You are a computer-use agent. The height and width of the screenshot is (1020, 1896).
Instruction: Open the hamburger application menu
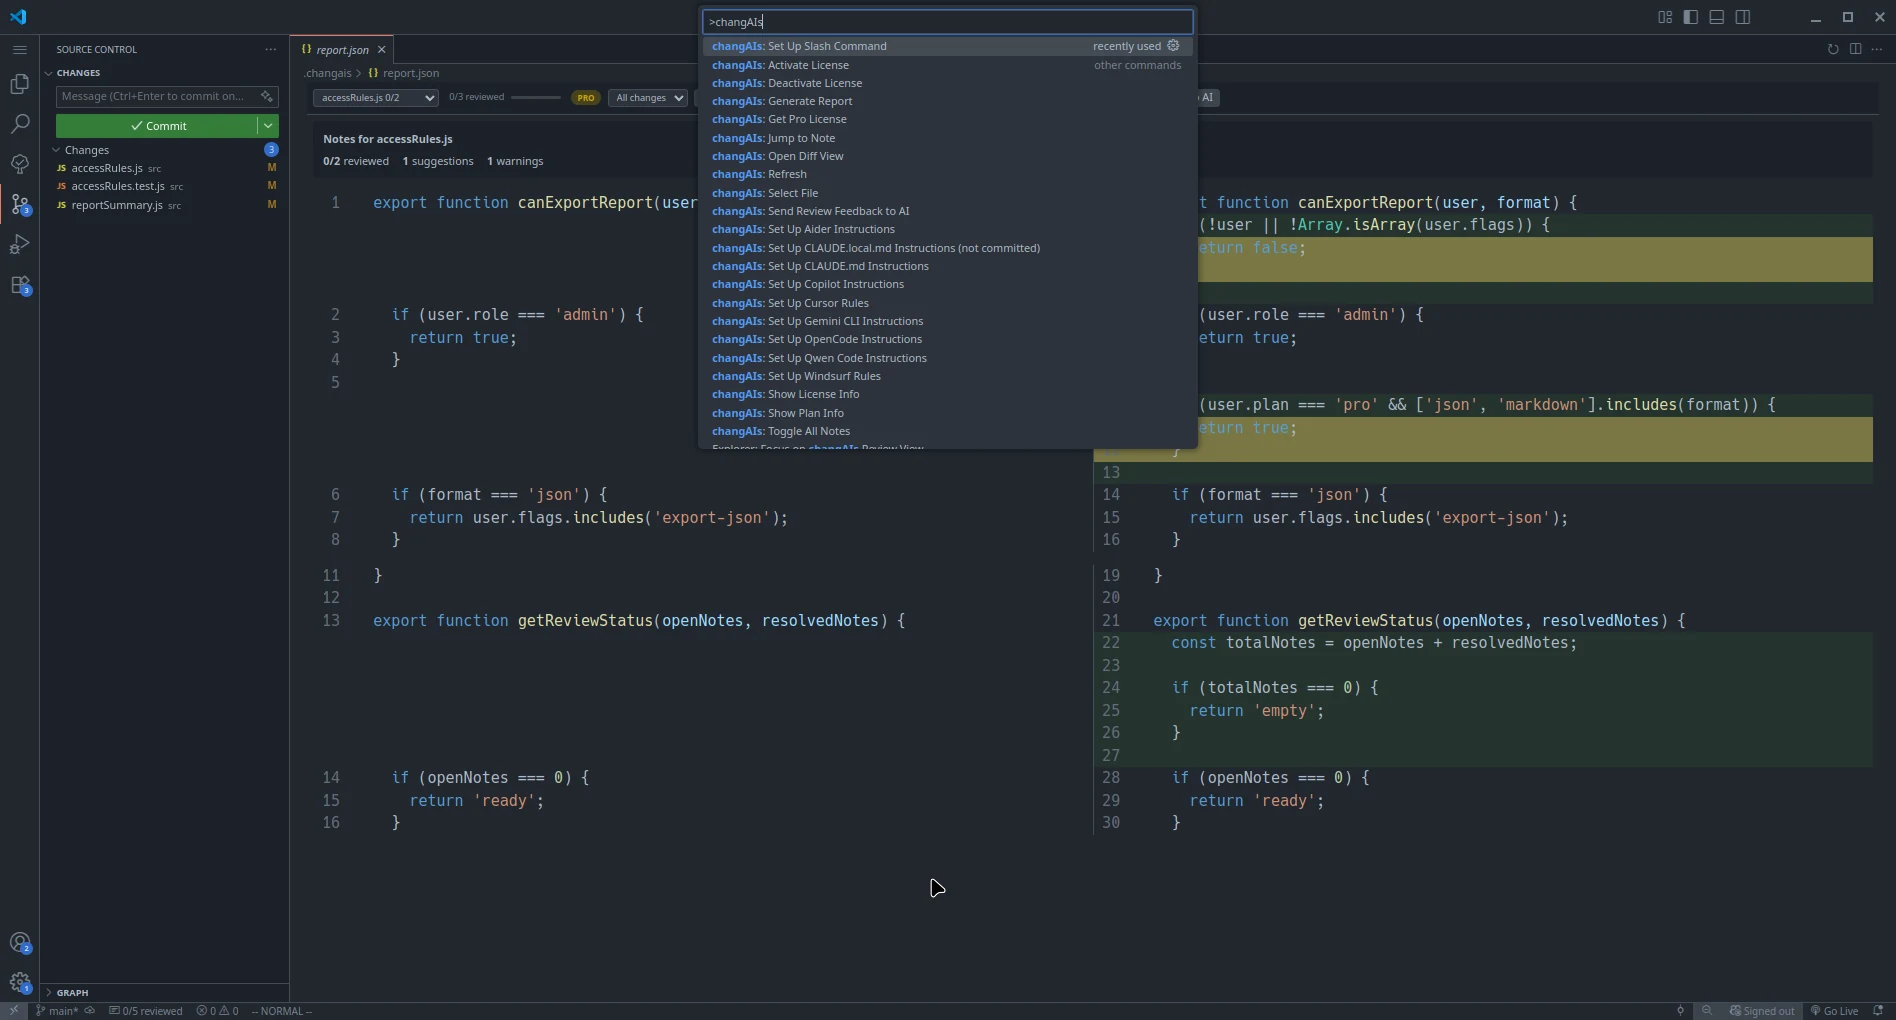(19, 49)
